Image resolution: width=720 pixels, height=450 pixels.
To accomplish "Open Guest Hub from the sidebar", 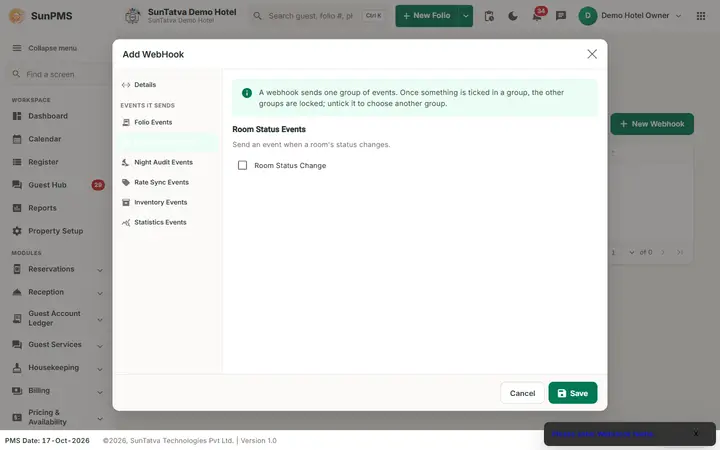I will click(57, 185).
